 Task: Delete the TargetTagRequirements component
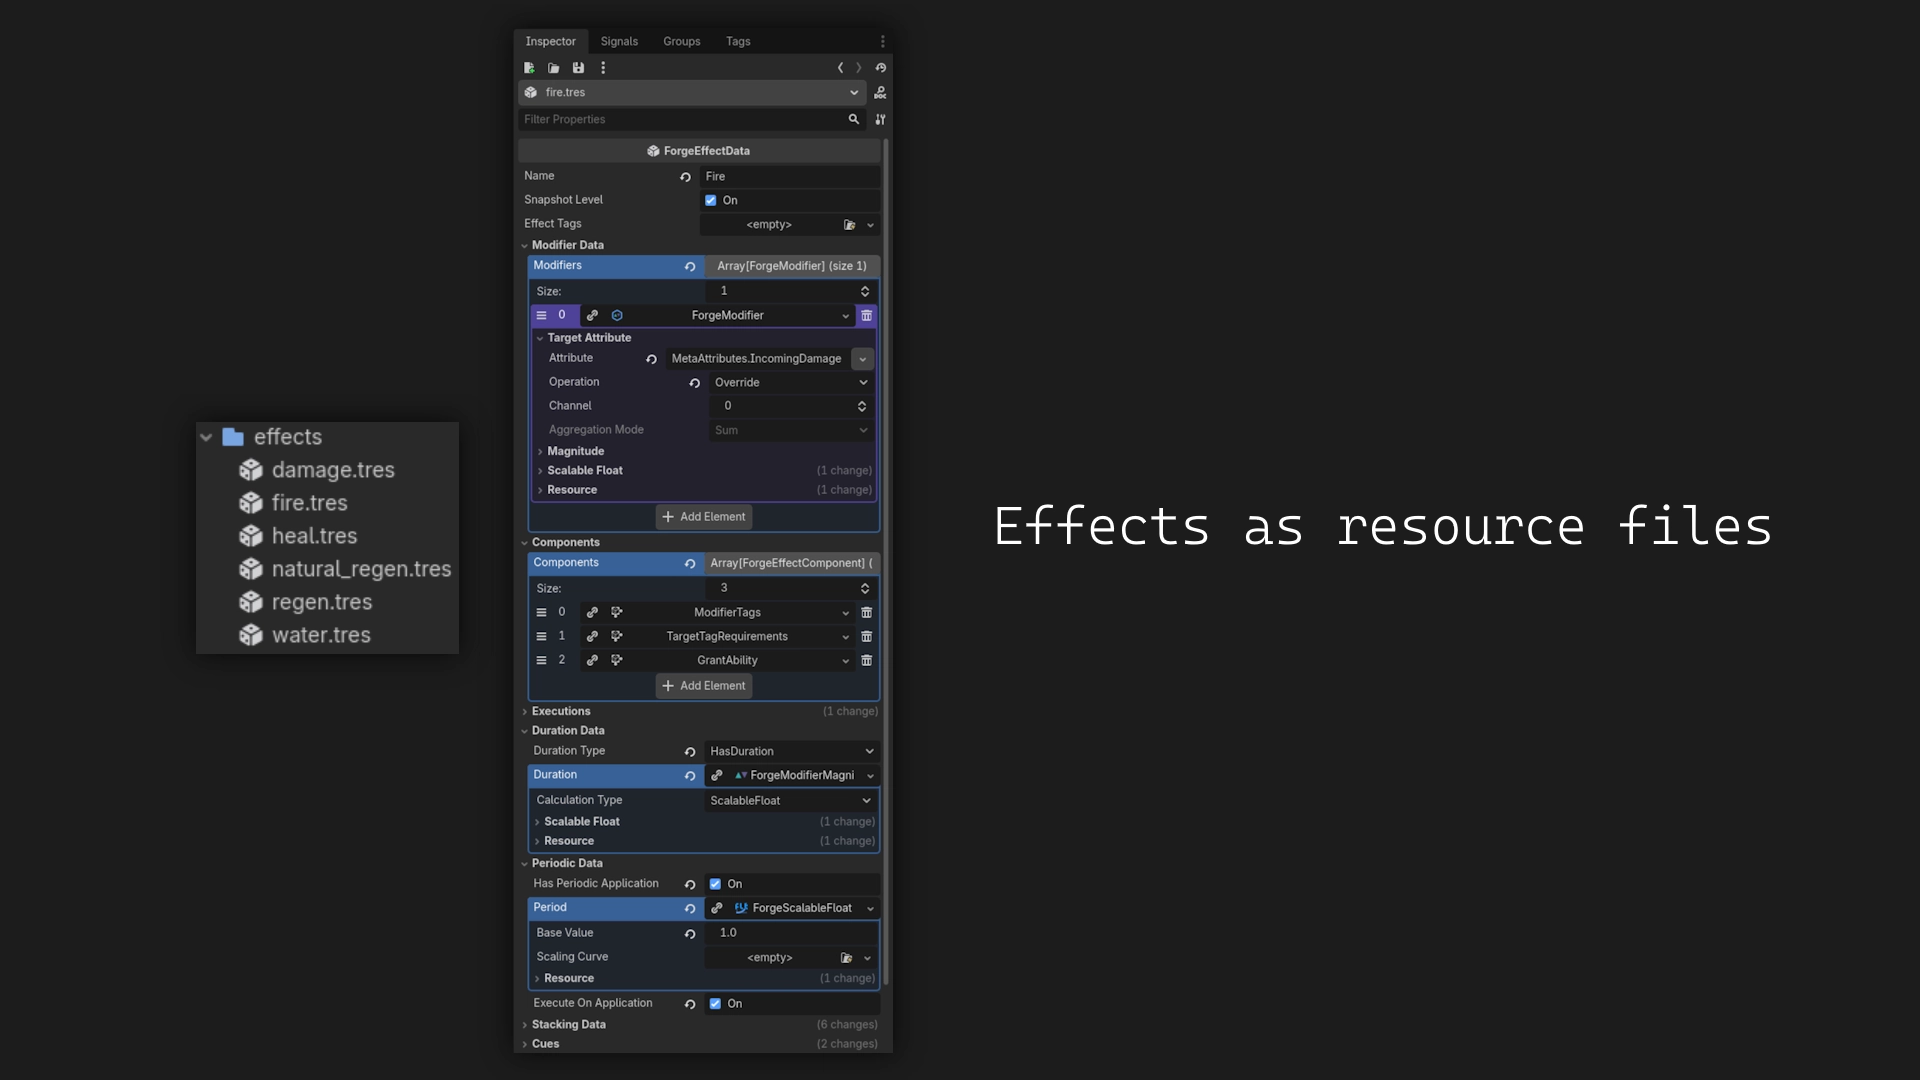point(867,637)
